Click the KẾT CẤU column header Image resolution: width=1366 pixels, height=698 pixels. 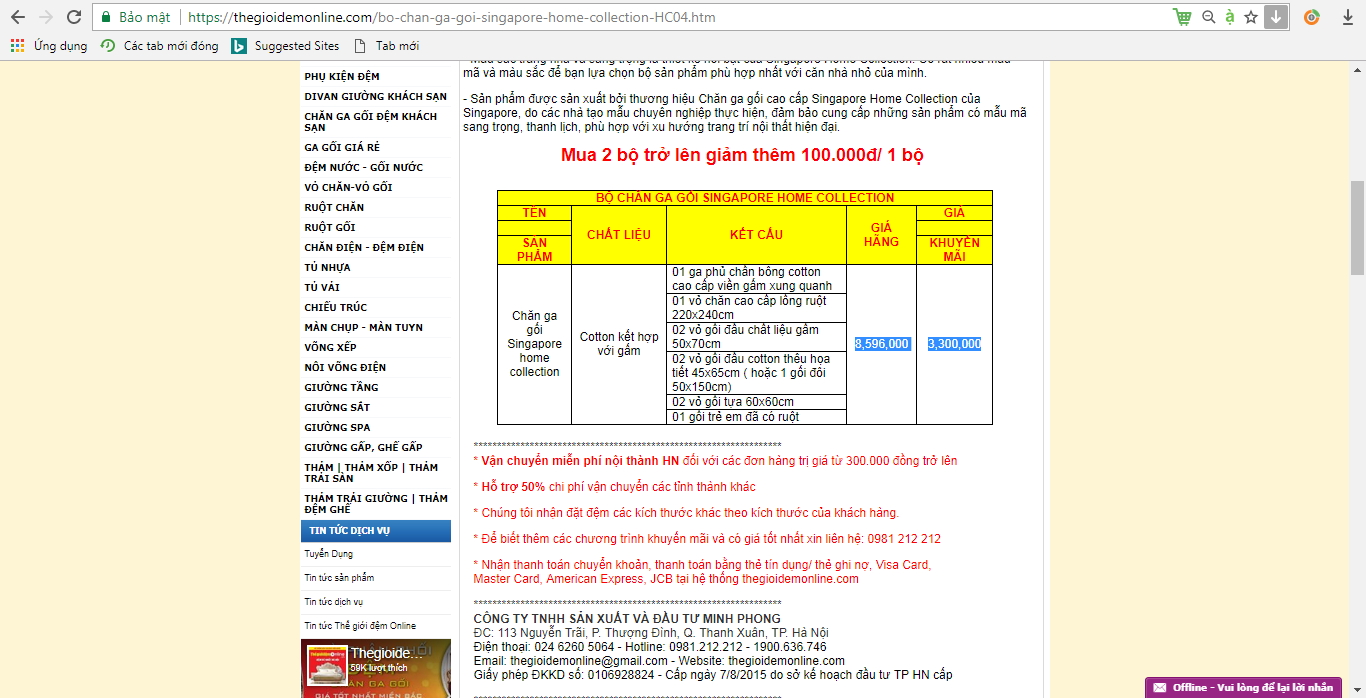click(x=756, y=235)
